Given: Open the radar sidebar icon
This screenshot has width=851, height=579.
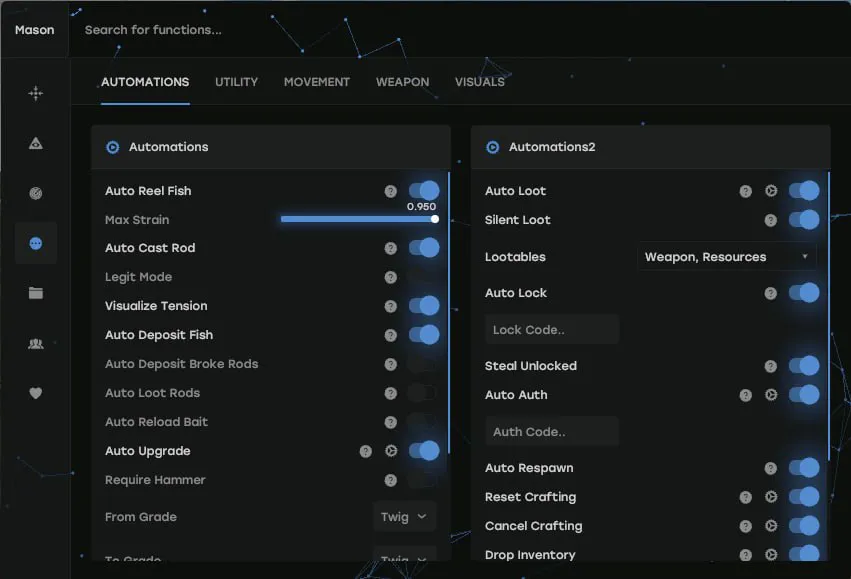Looking at the screenshot, I should click(36, 193).
